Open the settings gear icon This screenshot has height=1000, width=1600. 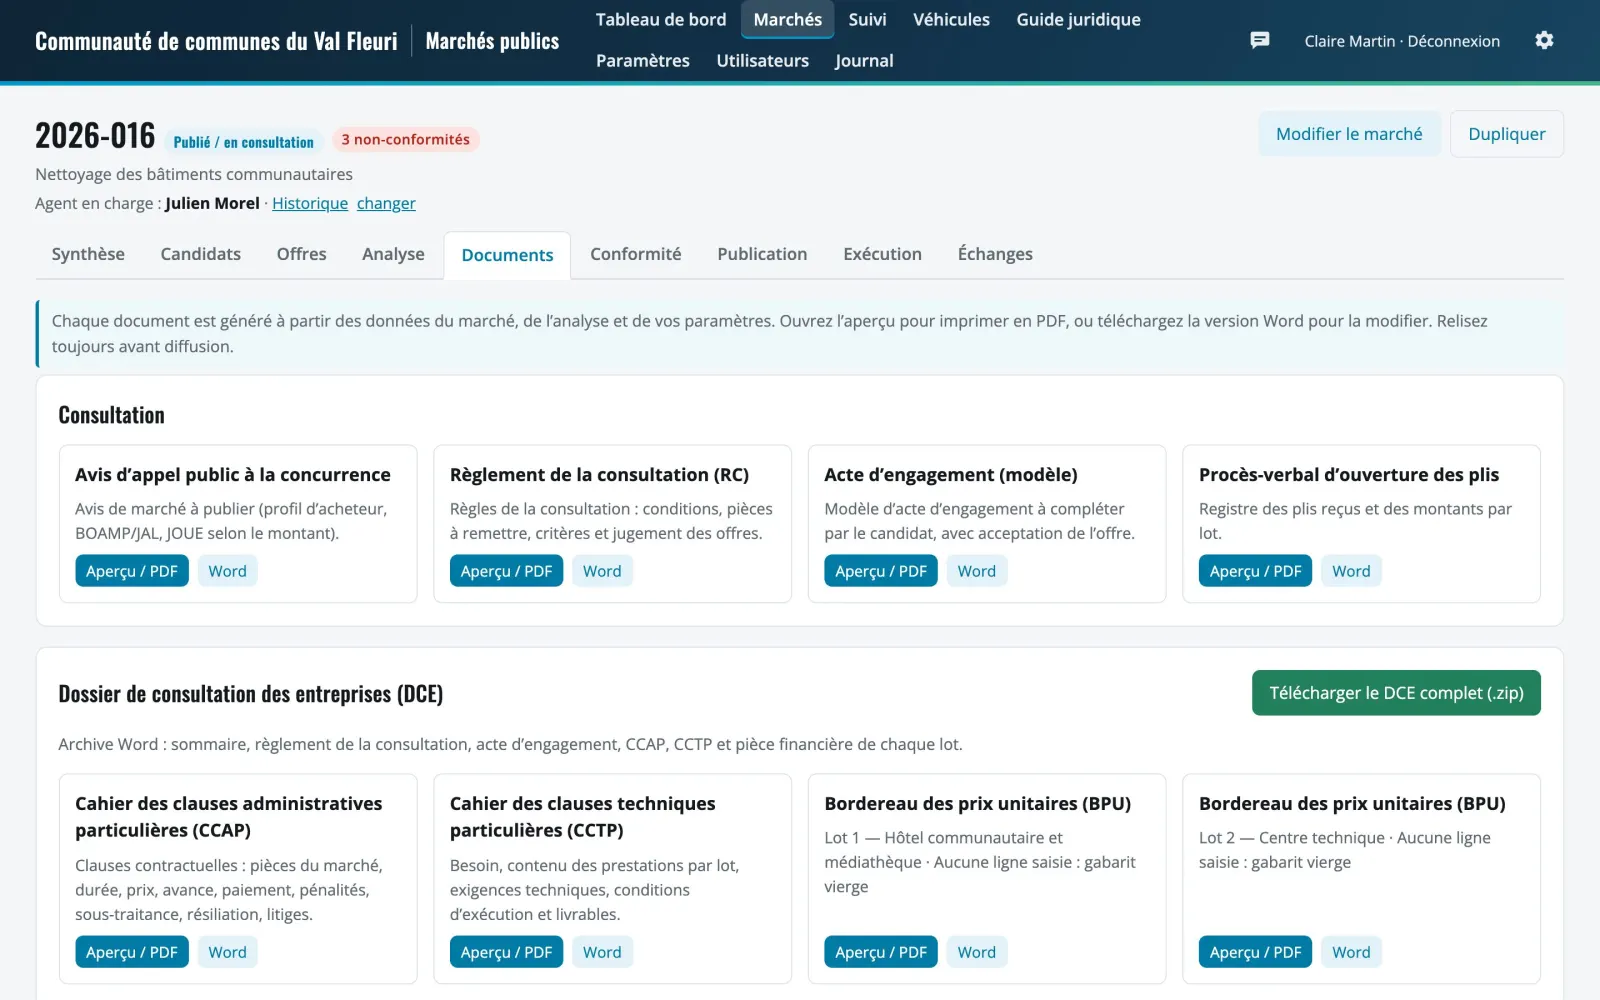[x=1544, y=40]
